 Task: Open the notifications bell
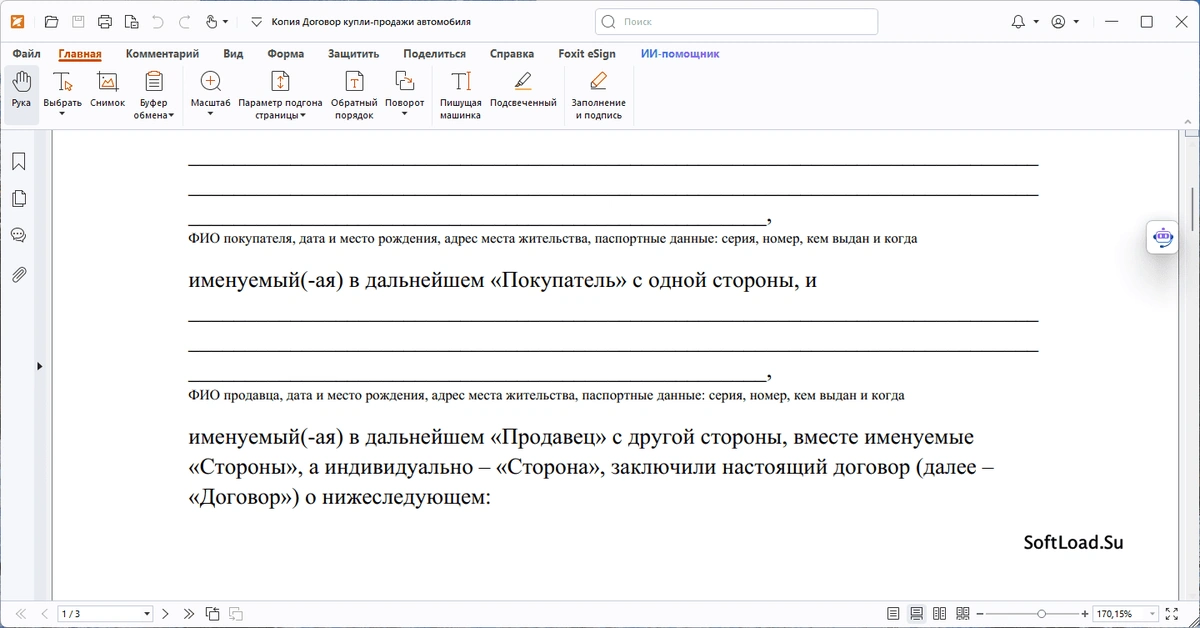[1018, 21]
